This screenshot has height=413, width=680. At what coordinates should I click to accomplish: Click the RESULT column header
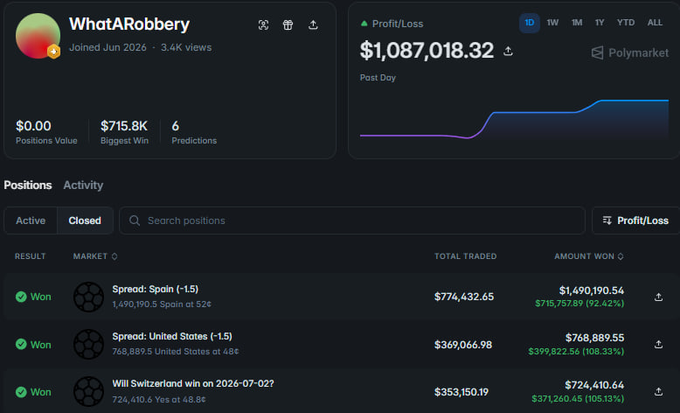click(30, 256)
